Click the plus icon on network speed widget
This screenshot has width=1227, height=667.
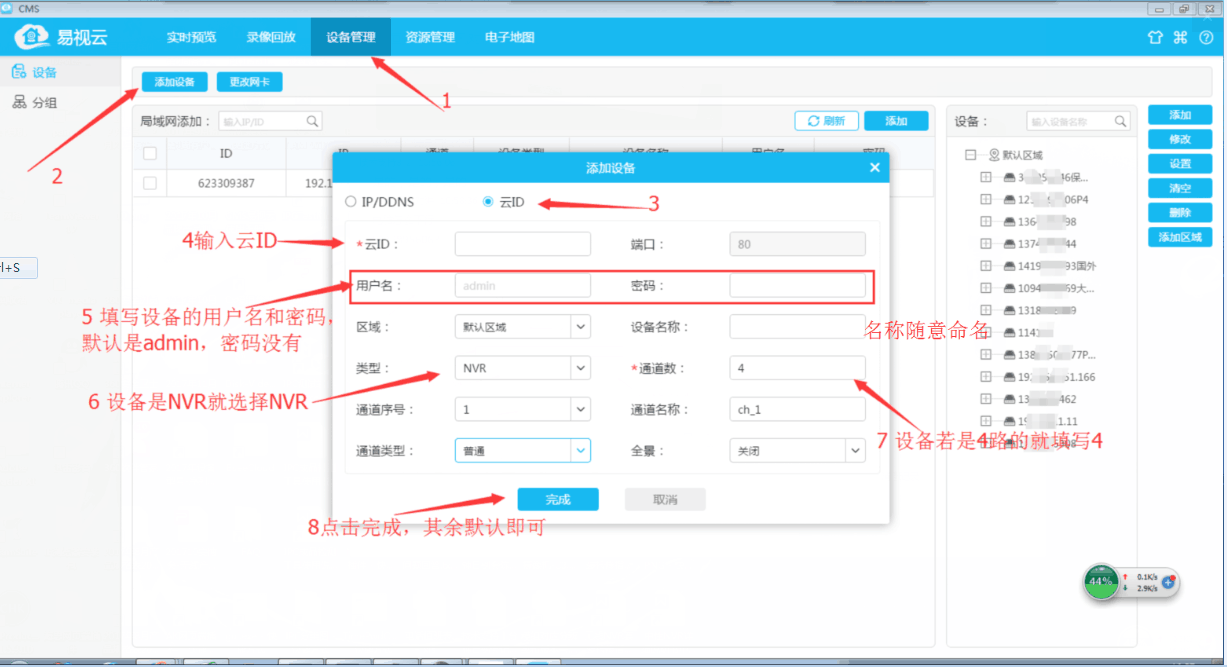(x=1167, y=581)
